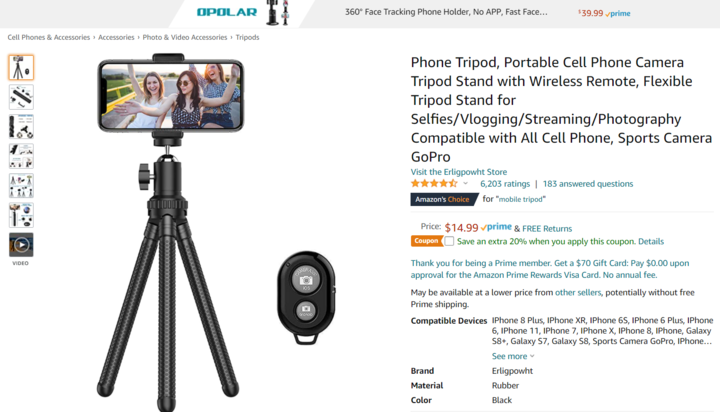Select the fifth product thumbnail
This screenshot has width=720, height=412.
[x=21, y=186]
